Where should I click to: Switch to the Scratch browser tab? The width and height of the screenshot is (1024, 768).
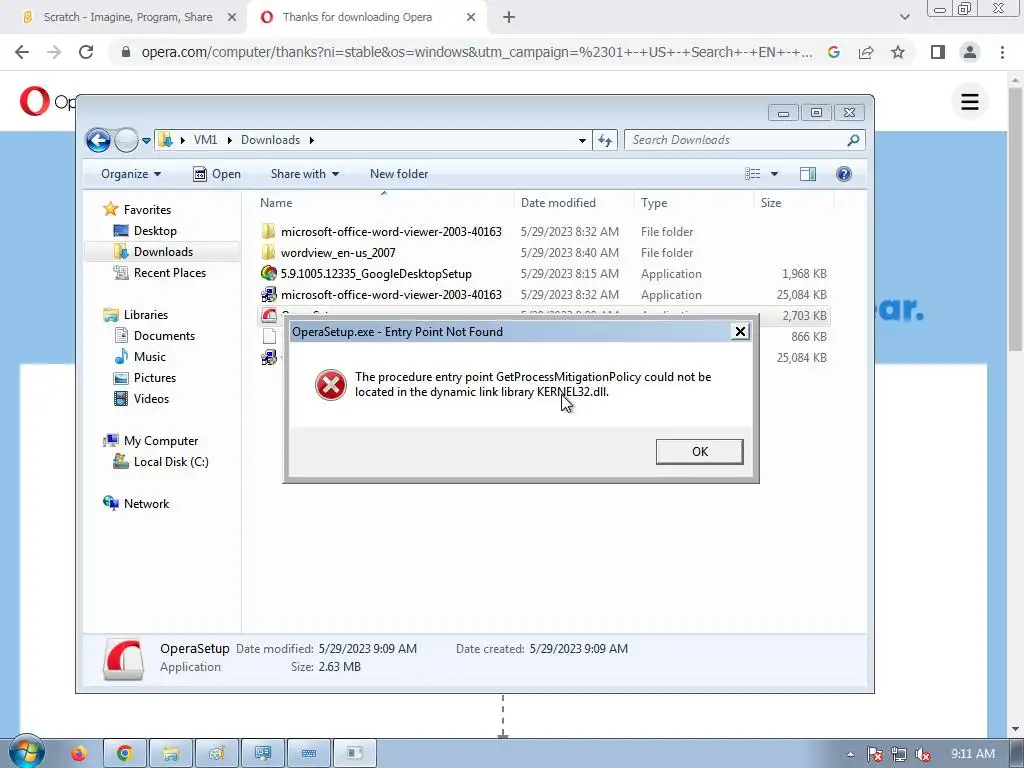[127, 17]
